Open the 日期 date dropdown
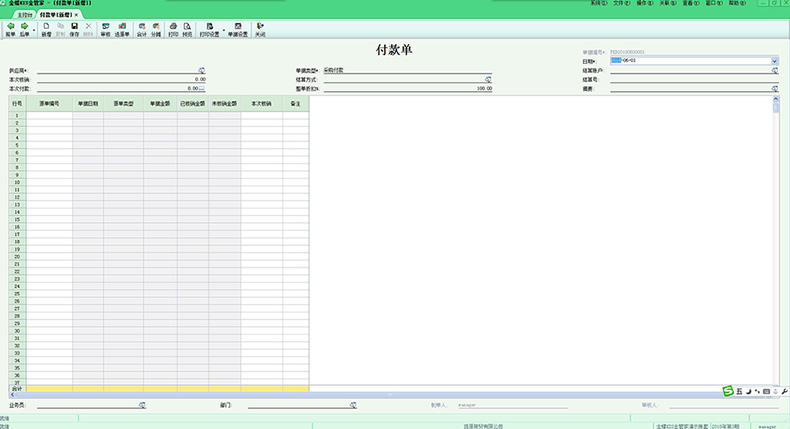790x429 pixels. coord(775,61)
